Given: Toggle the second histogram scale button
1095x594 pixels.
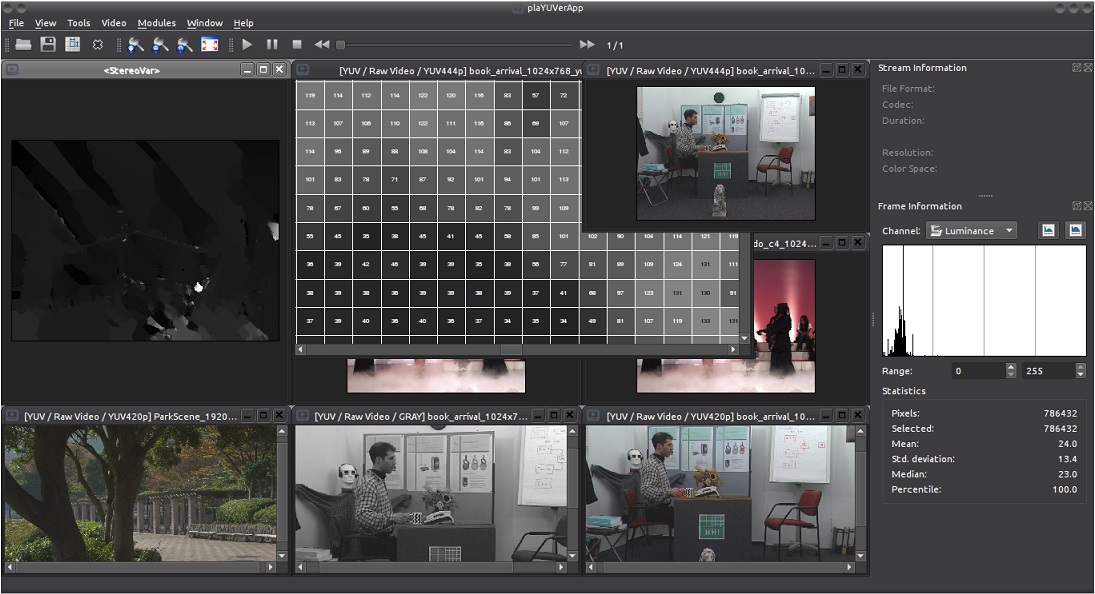Looking at the screenshot, I should [1074, 230].
